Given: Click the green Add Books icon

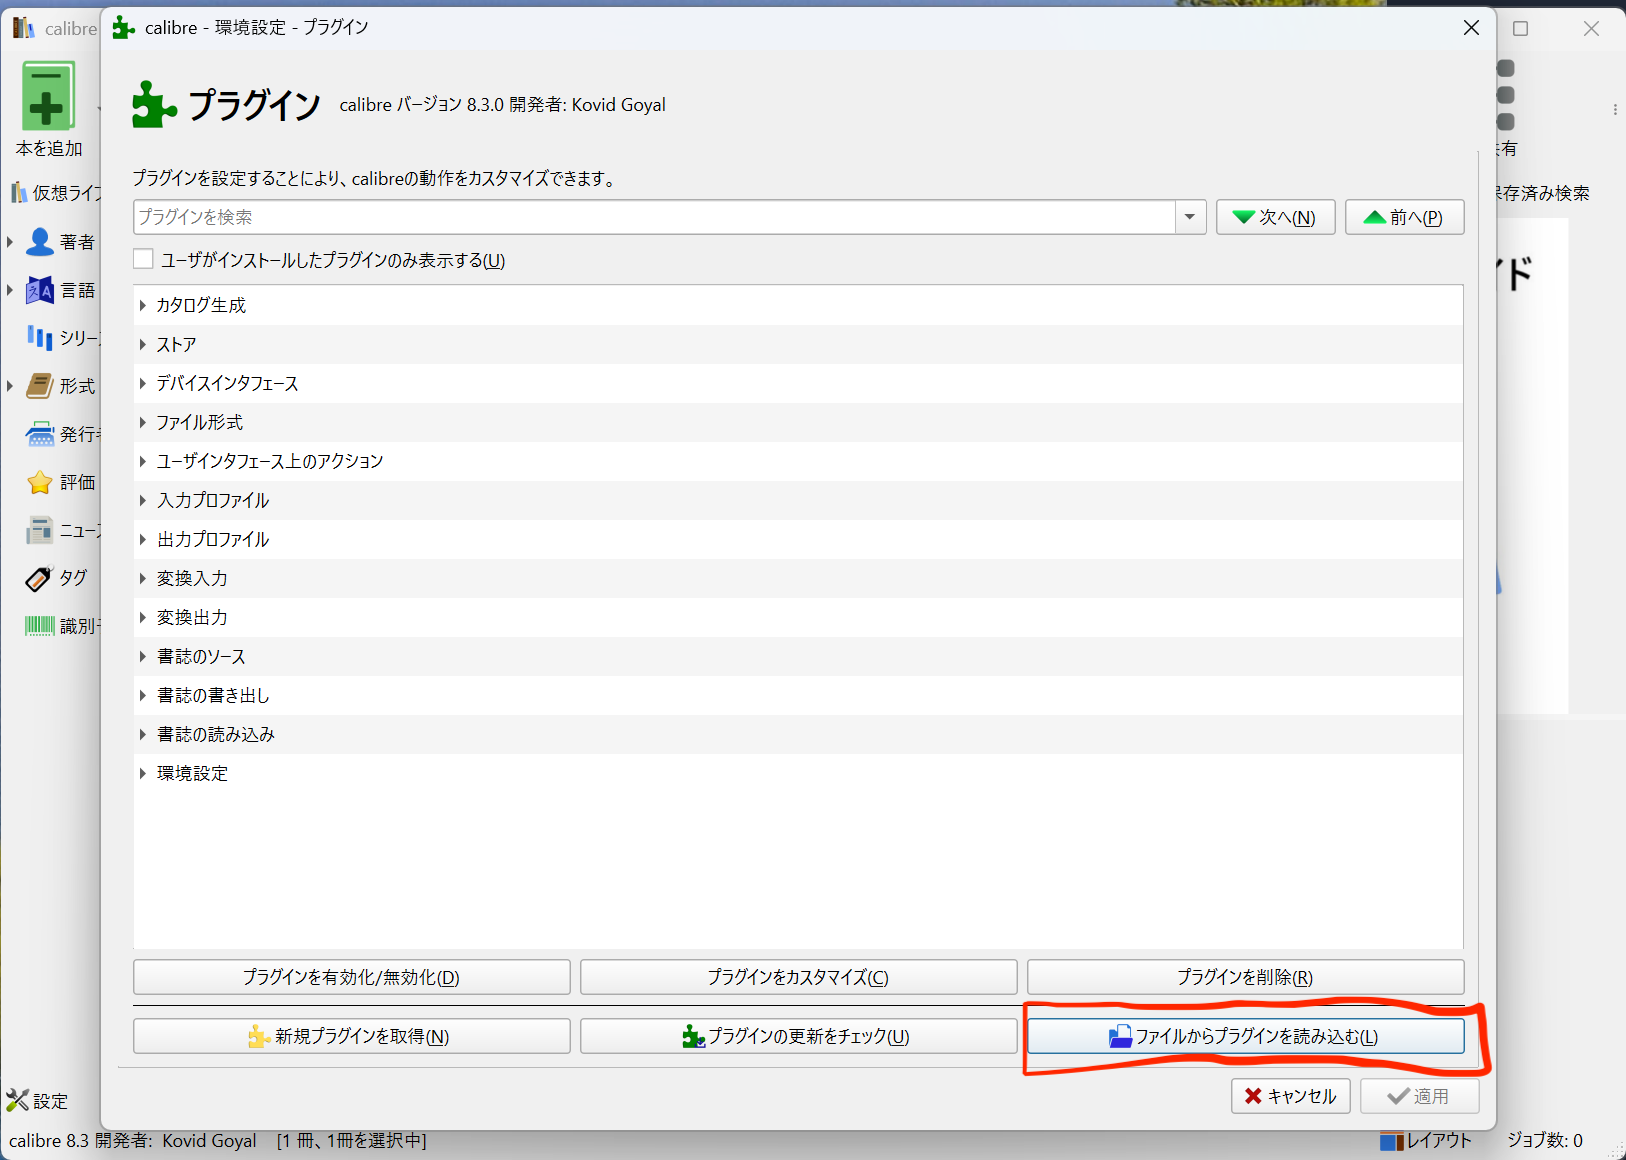Looking at the screenshot, I should [47, 98].
